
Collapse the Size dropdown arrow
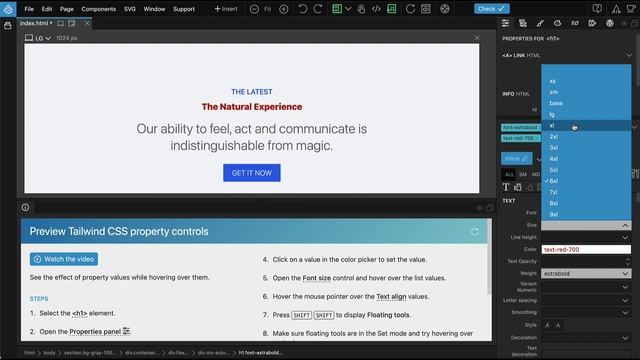(x=625, y=225)
